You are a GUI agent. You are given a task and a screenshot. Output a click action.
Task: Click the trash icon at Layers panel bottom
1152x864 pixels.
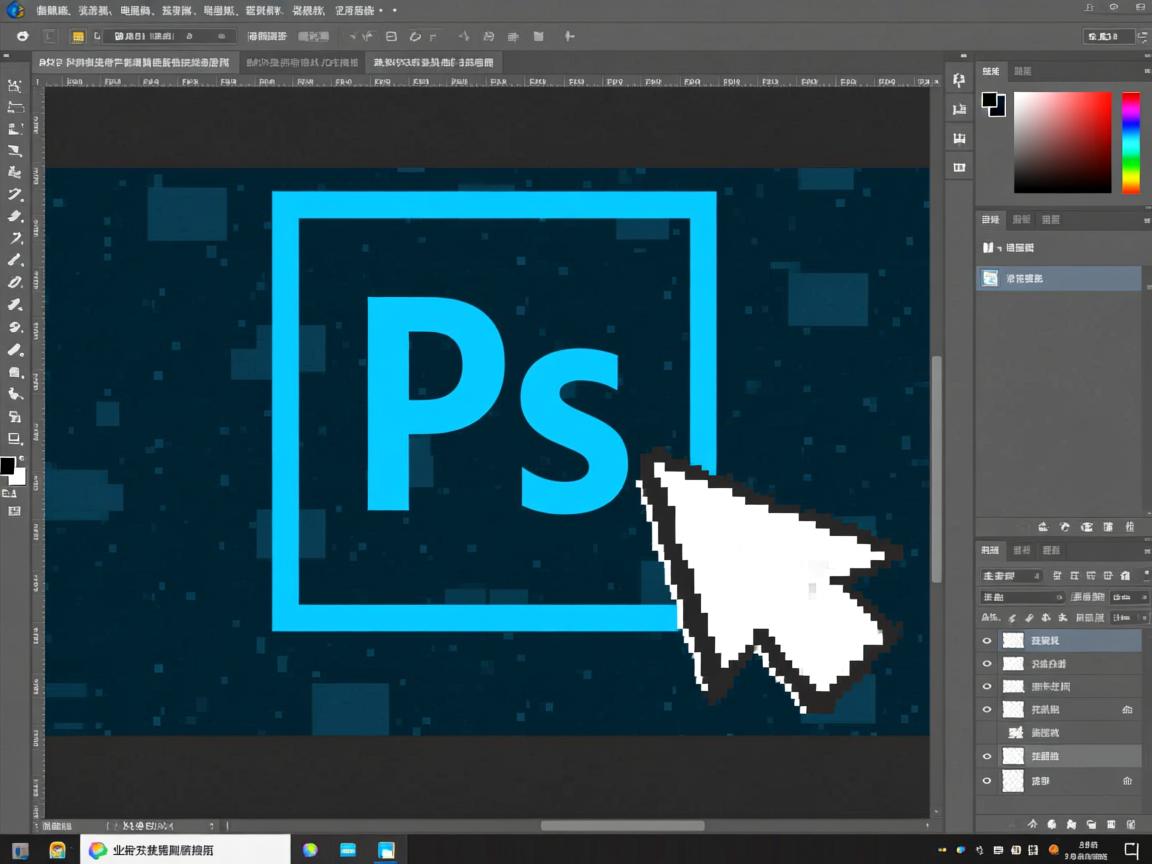1131,825
